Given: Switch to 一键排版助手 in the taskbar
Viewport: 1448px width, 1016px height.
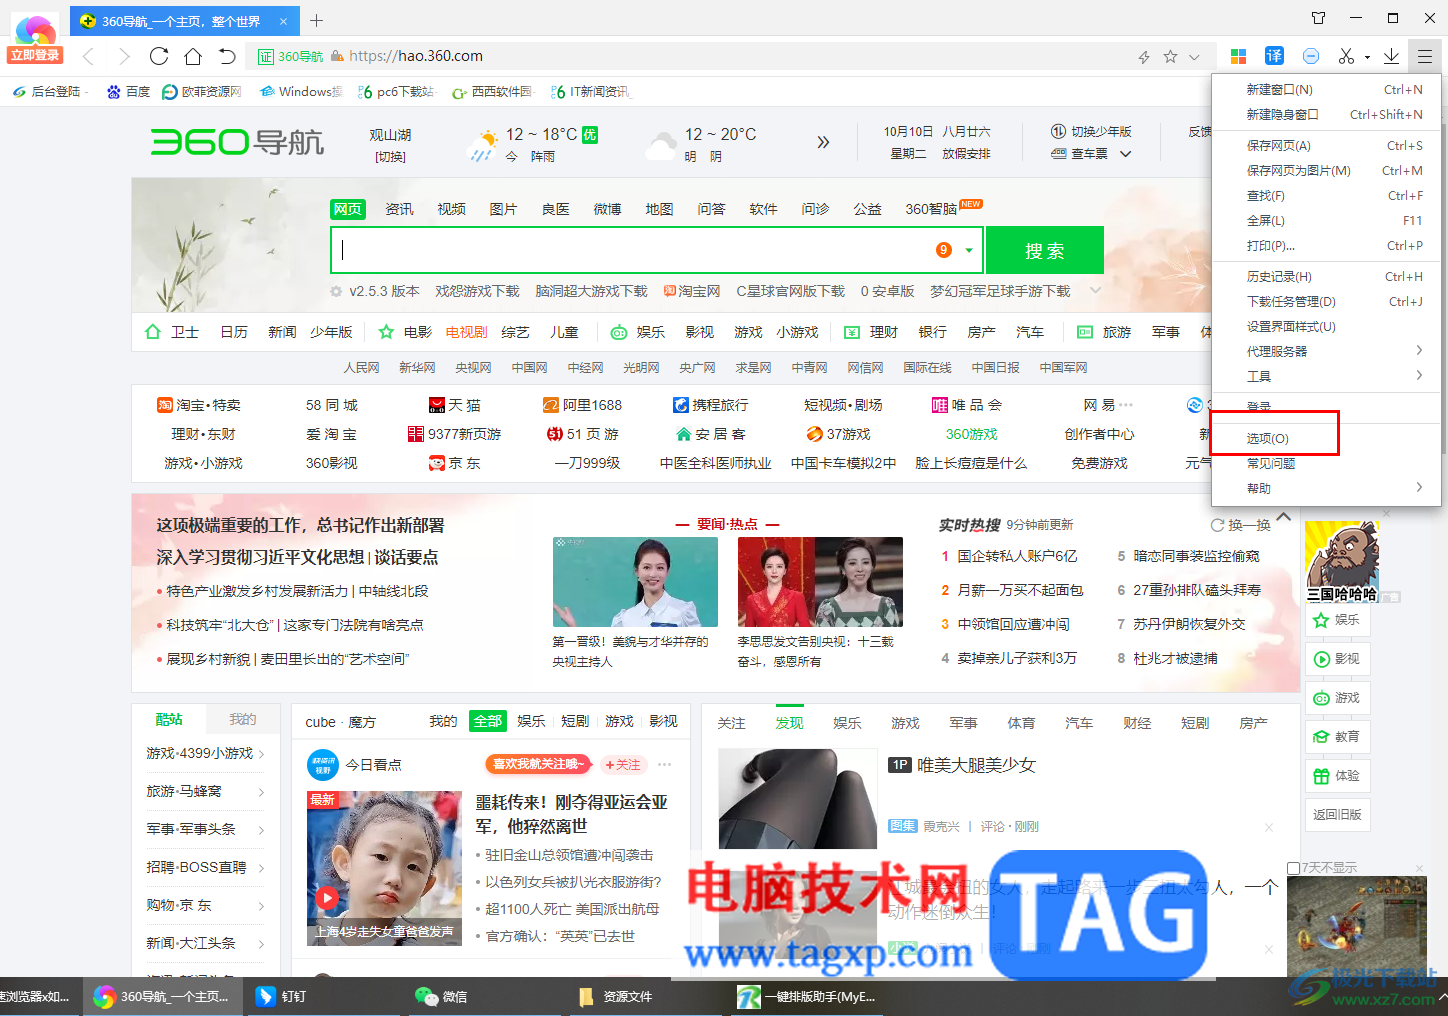Looking at the screenshot, I should point(808,996).
